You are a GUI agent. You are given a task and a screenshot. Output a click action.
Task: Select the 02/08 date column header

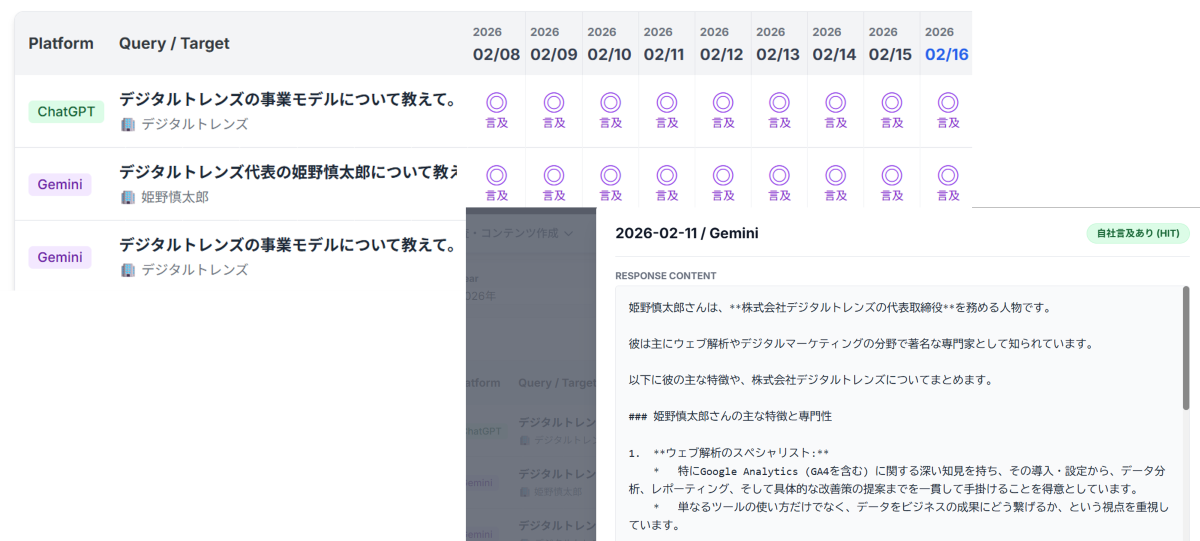[x=497, y=45]
